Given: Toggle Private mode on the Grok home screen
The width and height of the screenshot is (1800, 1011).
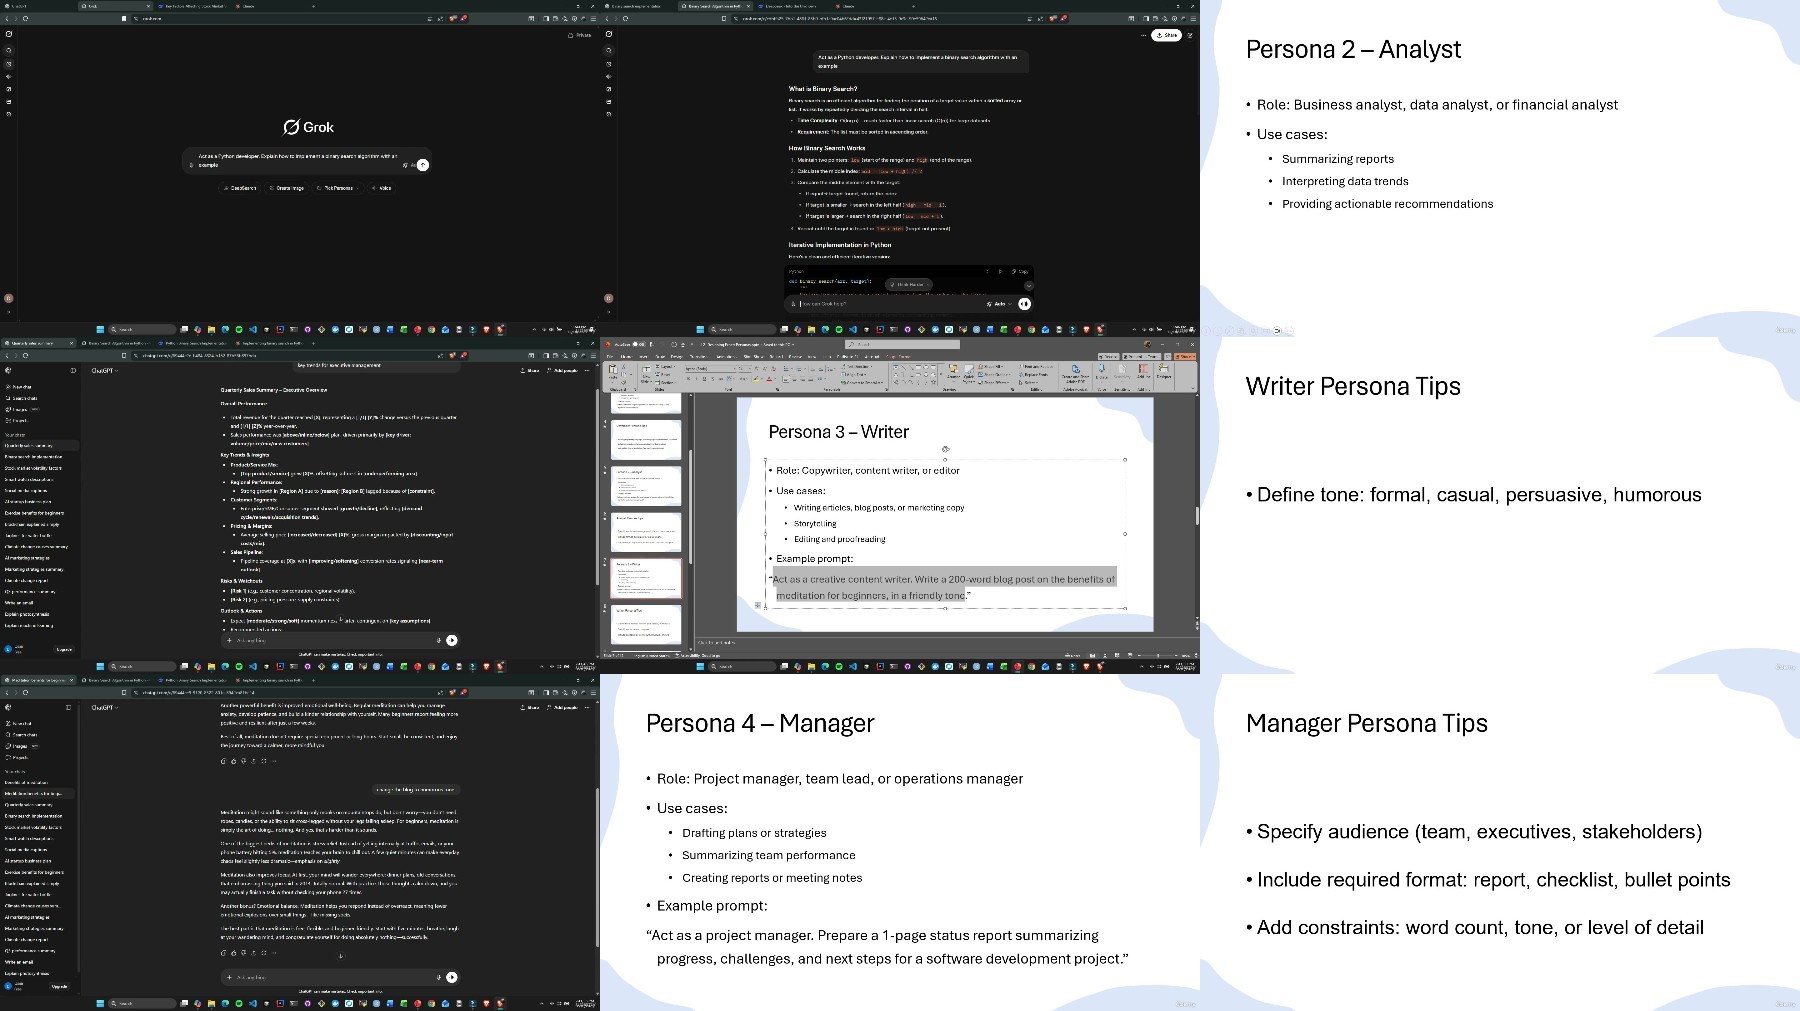Looking at the screenshot, I should (580, 35).
